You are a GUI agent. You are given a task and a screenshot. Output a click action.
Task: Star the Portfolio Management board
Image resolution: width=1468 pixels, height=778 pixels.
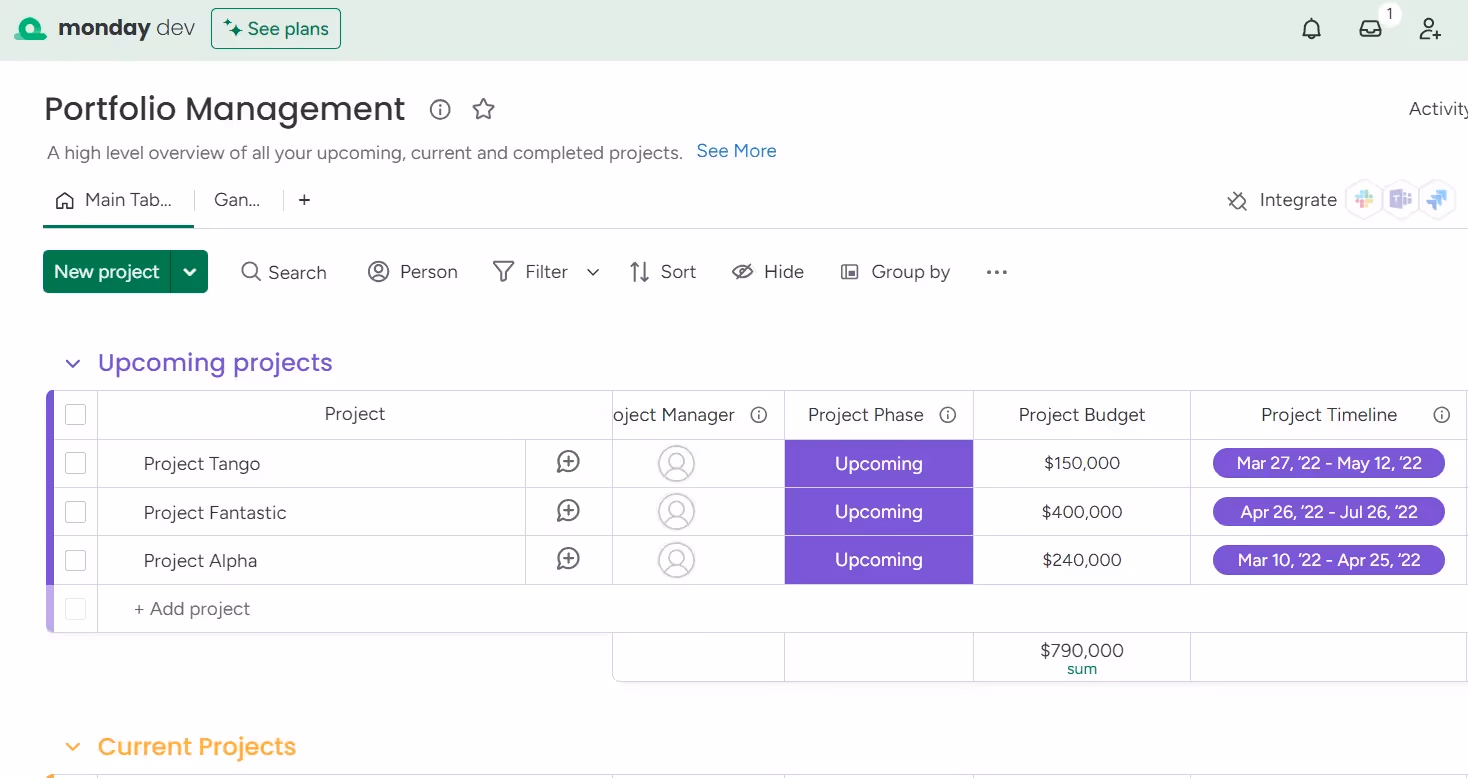coord(483,110)
